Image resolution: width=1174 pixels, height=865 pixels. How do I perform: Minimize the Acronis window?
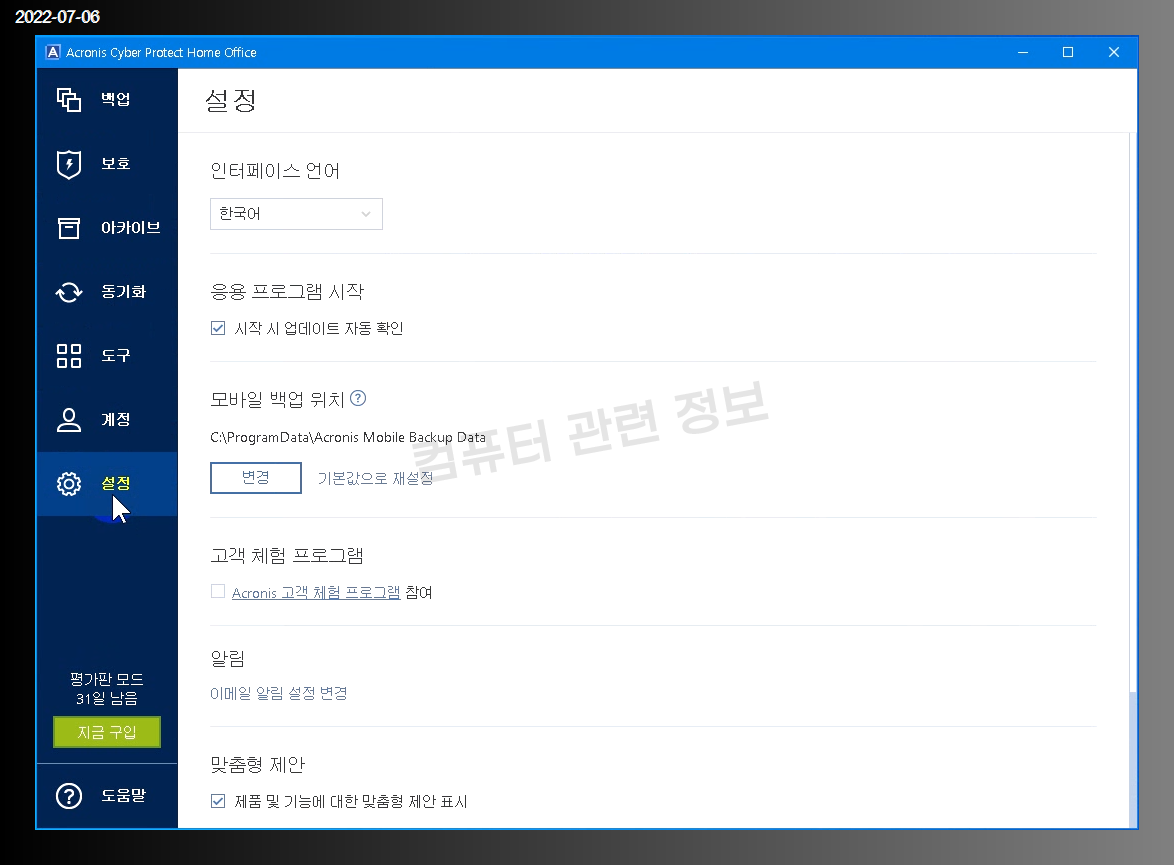pyautogui.click(x=1023, y=52)
